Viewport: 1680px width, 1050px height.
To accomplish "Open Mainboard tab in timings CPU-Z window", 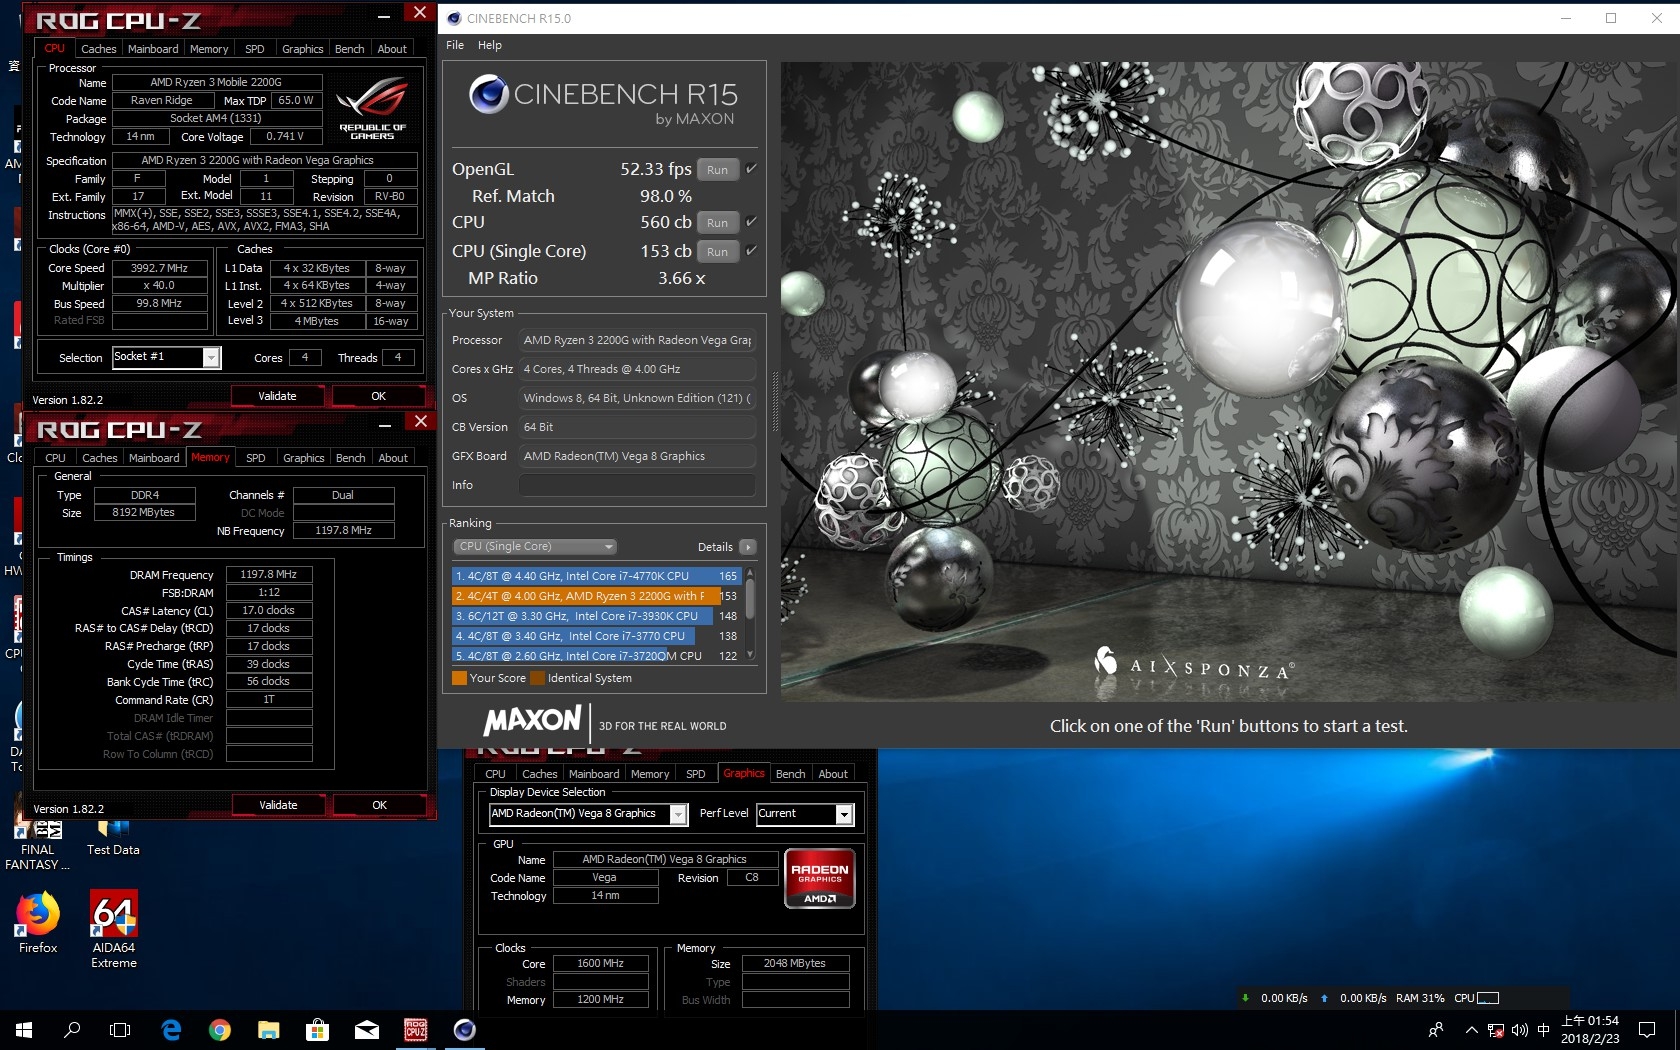I will coord(154,458).
